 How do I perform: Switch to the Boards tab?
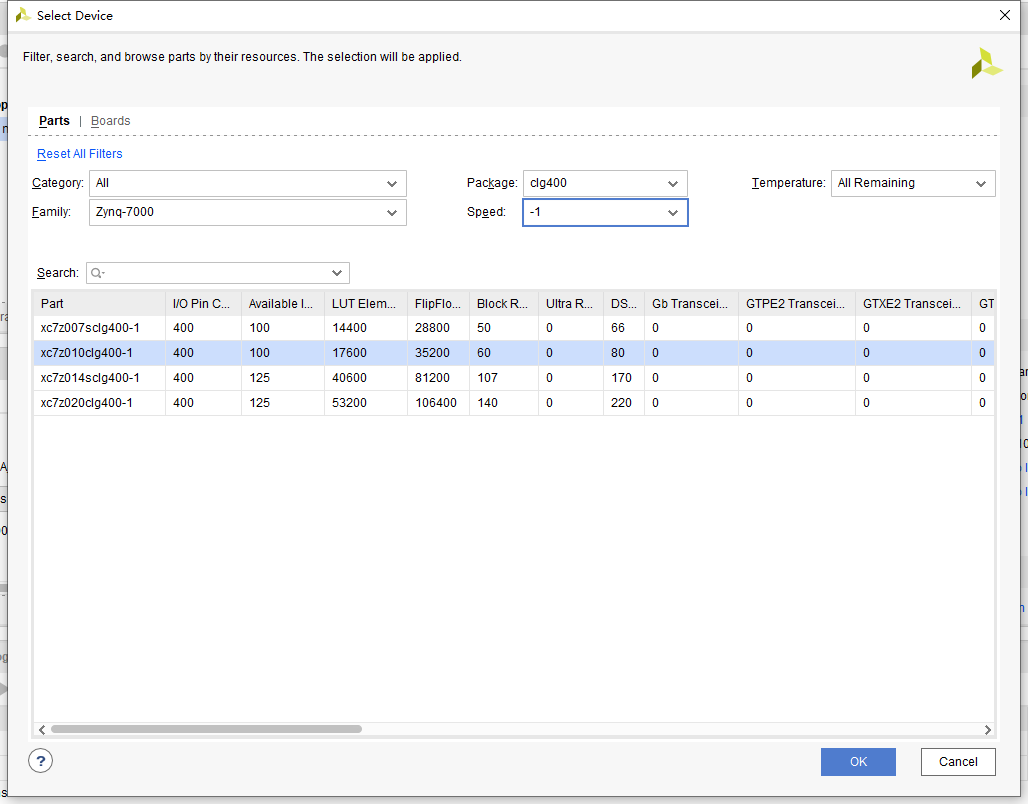(111, 121)
